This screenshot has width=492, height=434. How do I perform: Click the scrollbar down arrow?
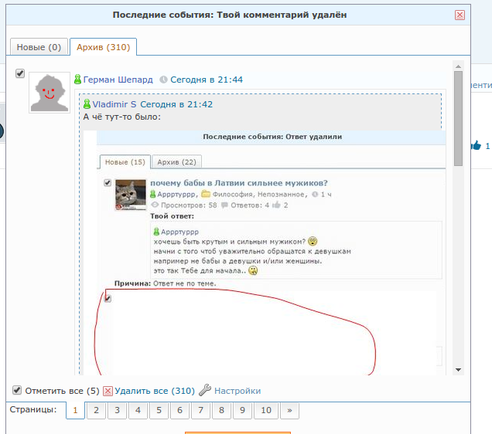pos(458,370)
